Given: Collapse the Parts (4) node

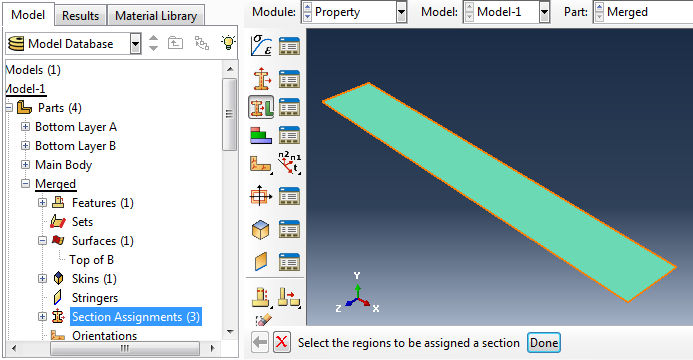Looking at the screenshot, I should (x=8, y=107).
